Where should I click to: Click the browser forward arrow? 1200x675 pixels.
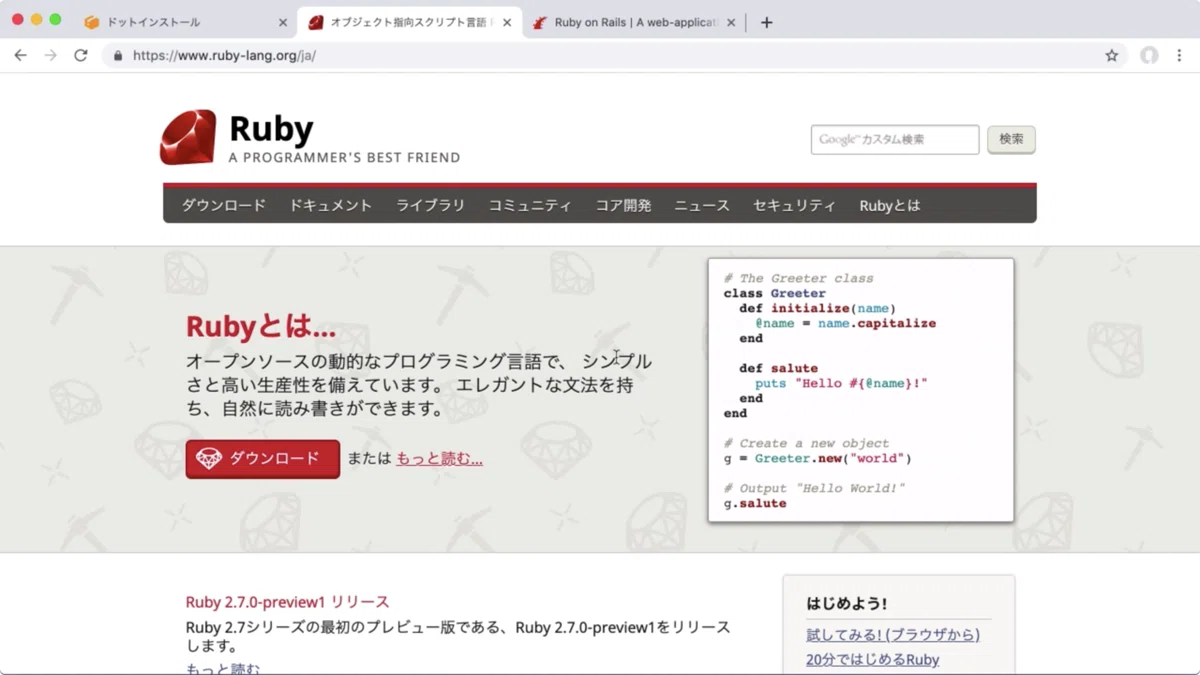coord(50,56)
